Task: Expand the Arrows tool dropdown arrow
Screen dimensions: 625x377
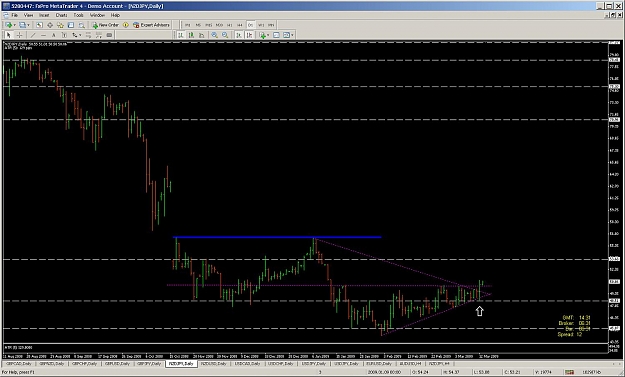Action: click(x=80, y=35)
